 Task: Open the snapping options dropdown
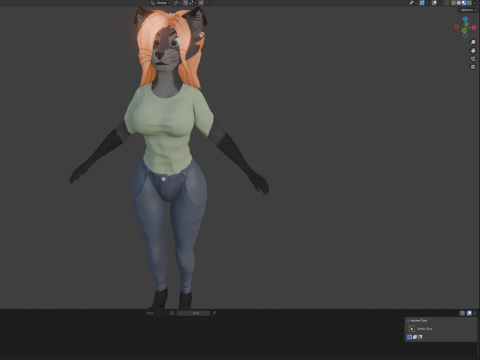point(193,3)
